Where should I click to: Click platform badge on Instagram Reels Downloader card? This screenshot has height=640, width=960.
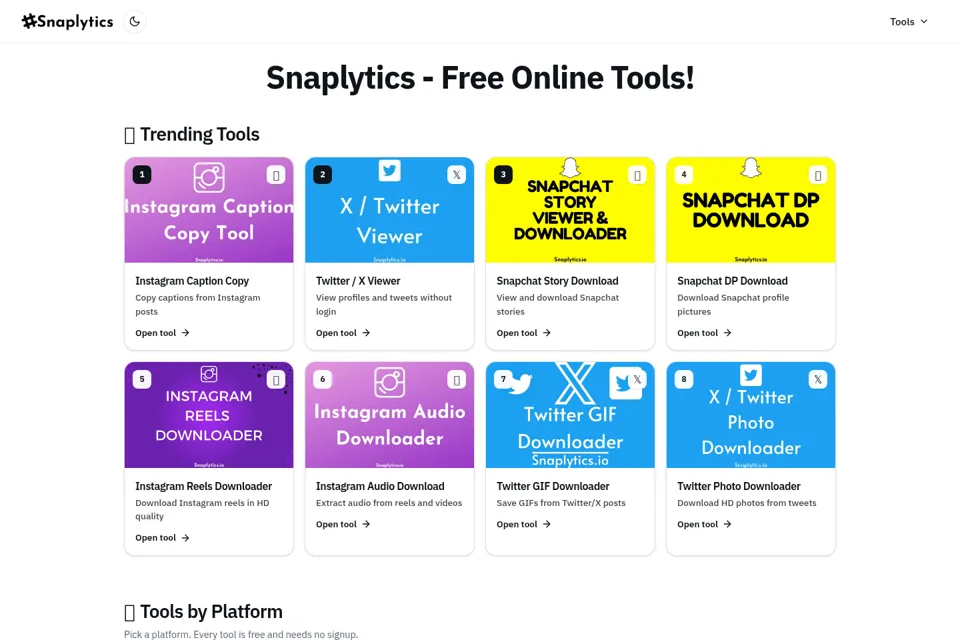pyautogui.click(x=276, y=380)
